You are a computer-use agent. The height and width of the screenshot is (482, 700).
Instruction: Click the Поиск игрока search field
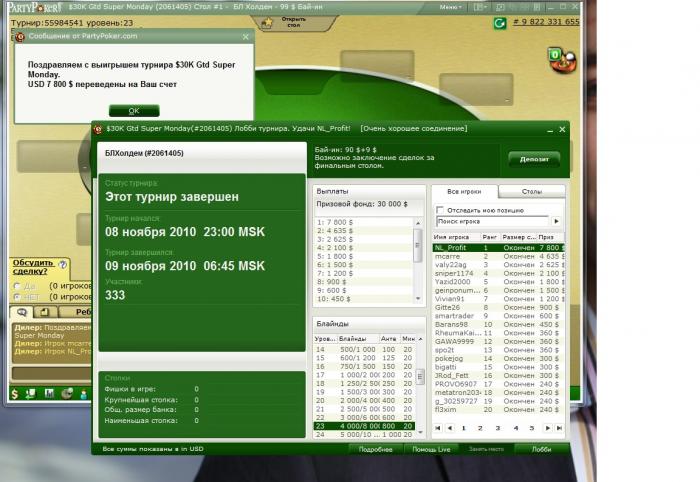pyautogui.click(x=492, y=221)
